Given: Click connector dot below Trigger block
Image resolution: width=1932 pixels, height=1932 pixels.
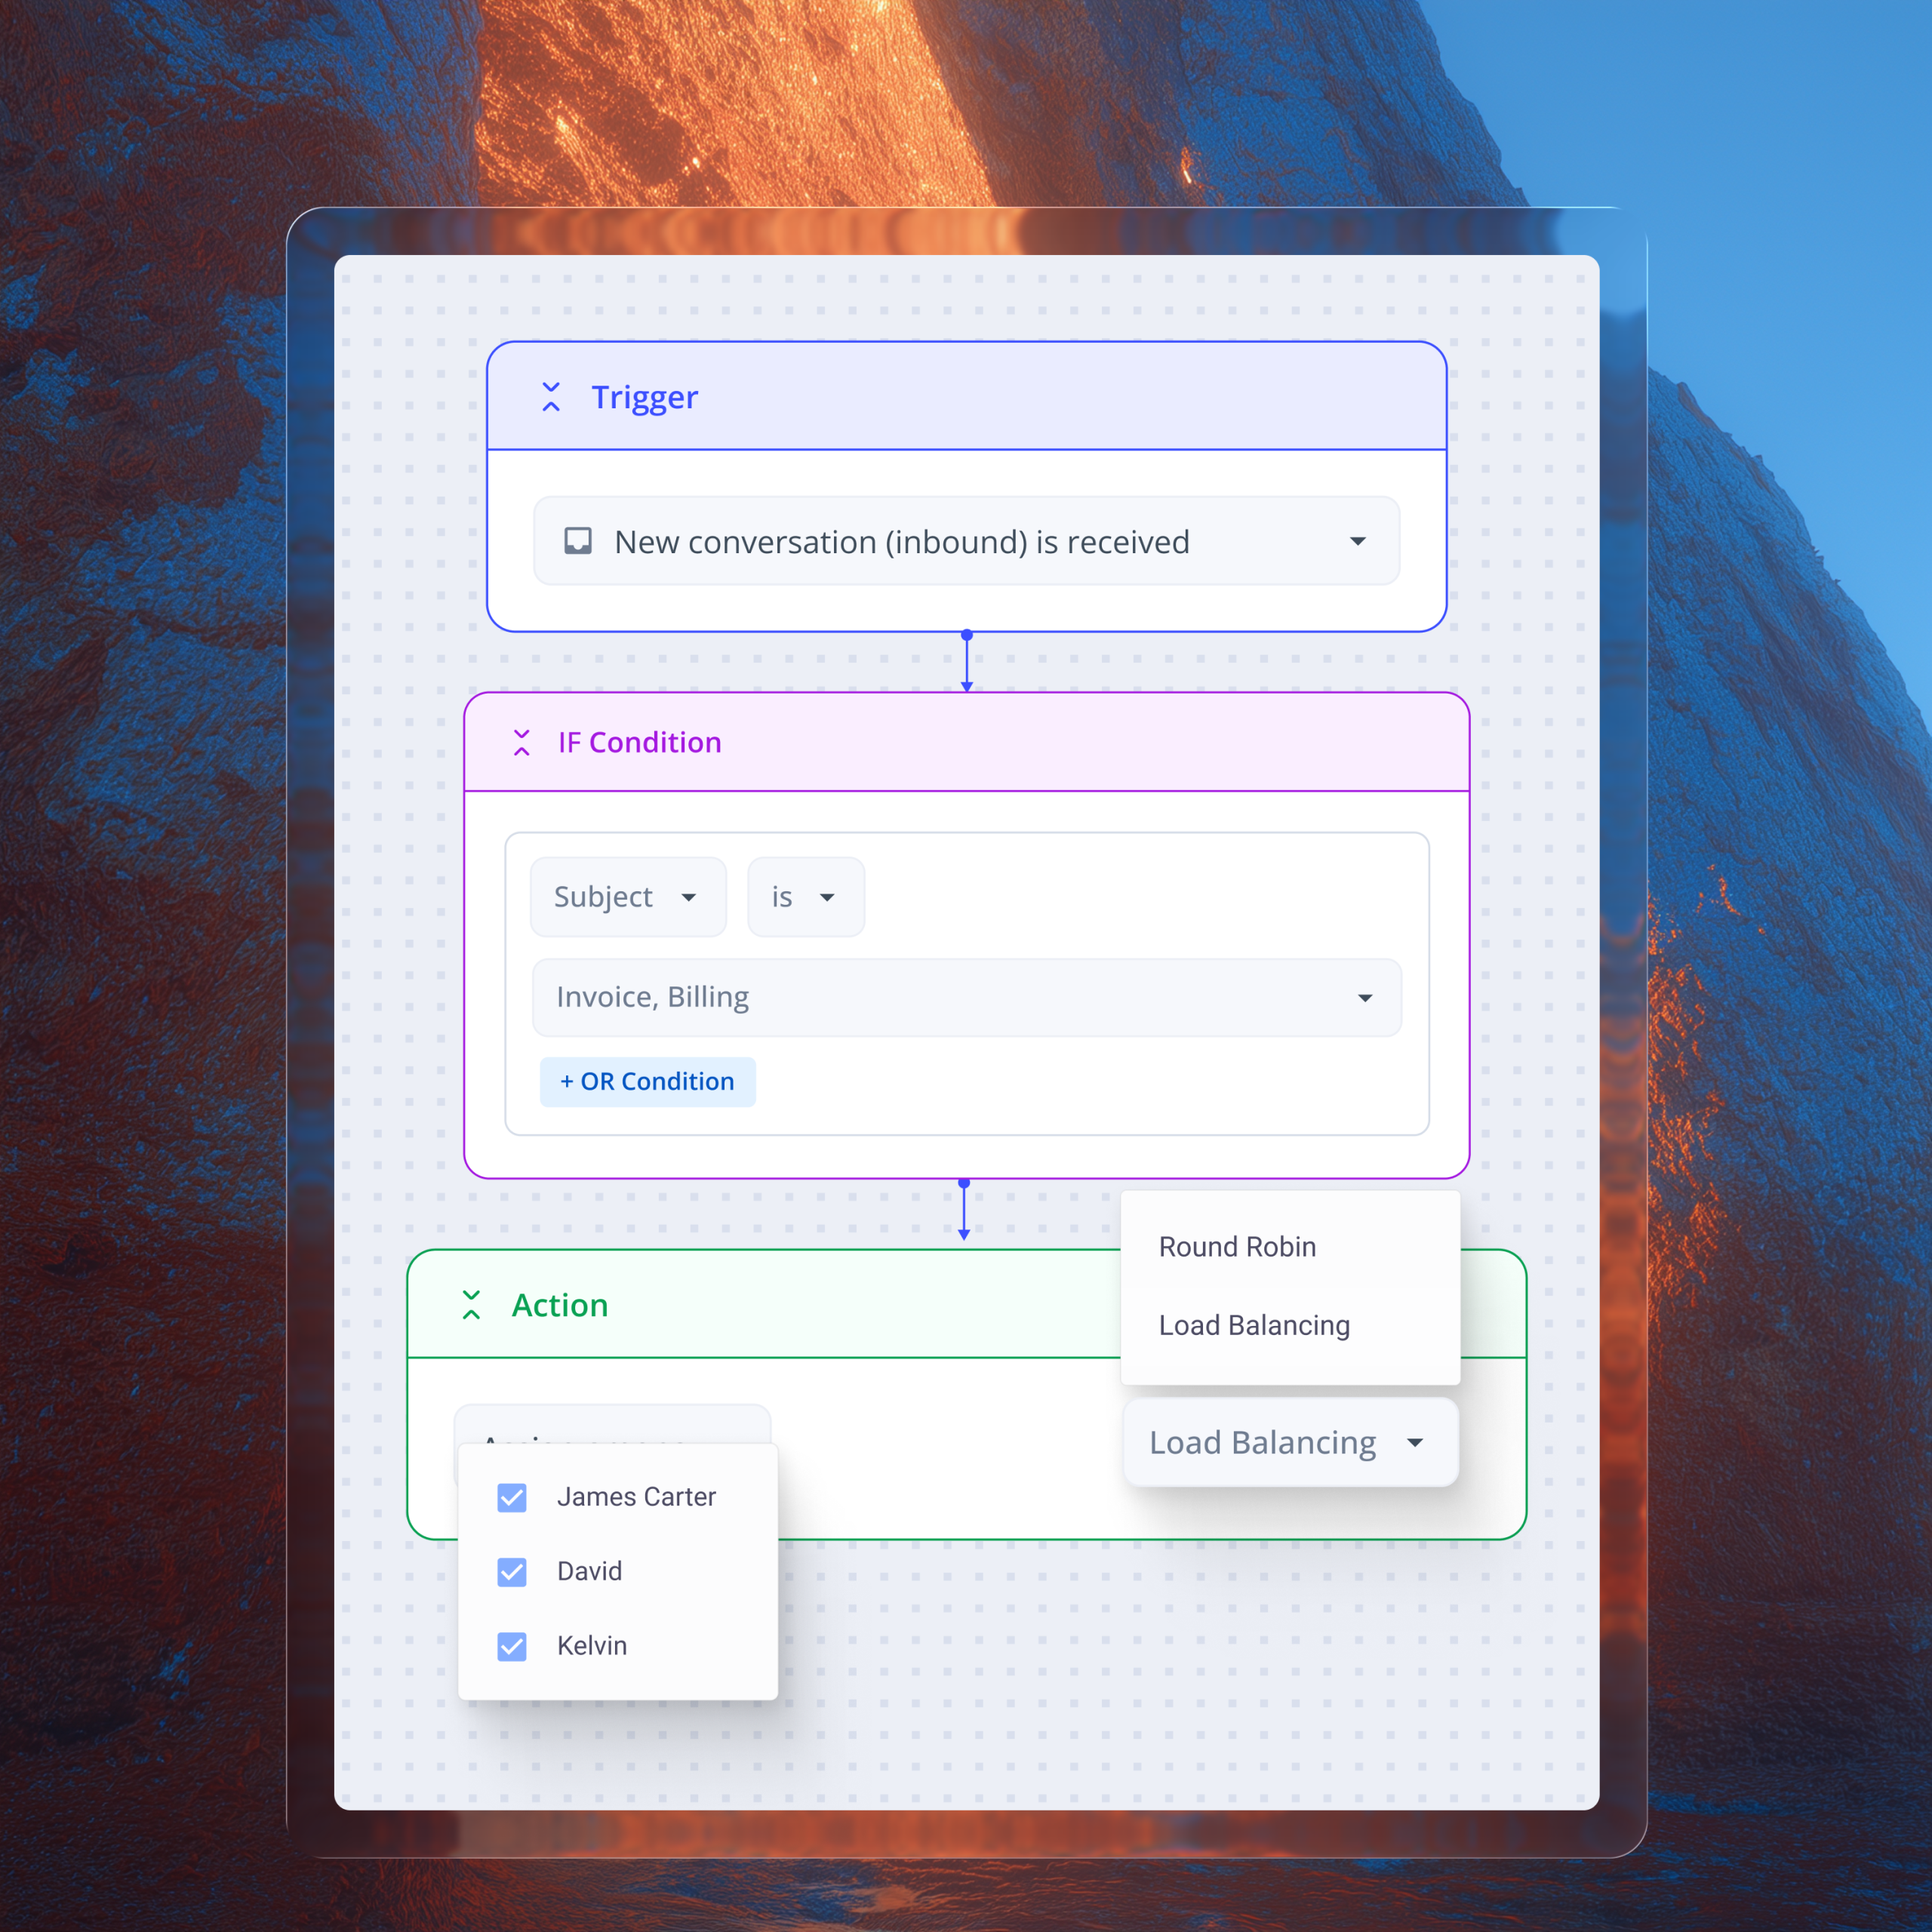Looking at the screenshot, I should 966,635.
